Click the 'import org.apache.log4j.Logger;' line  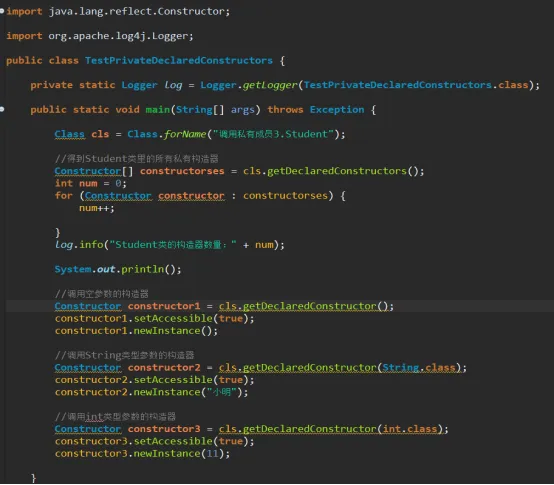(x=100, y=36)
